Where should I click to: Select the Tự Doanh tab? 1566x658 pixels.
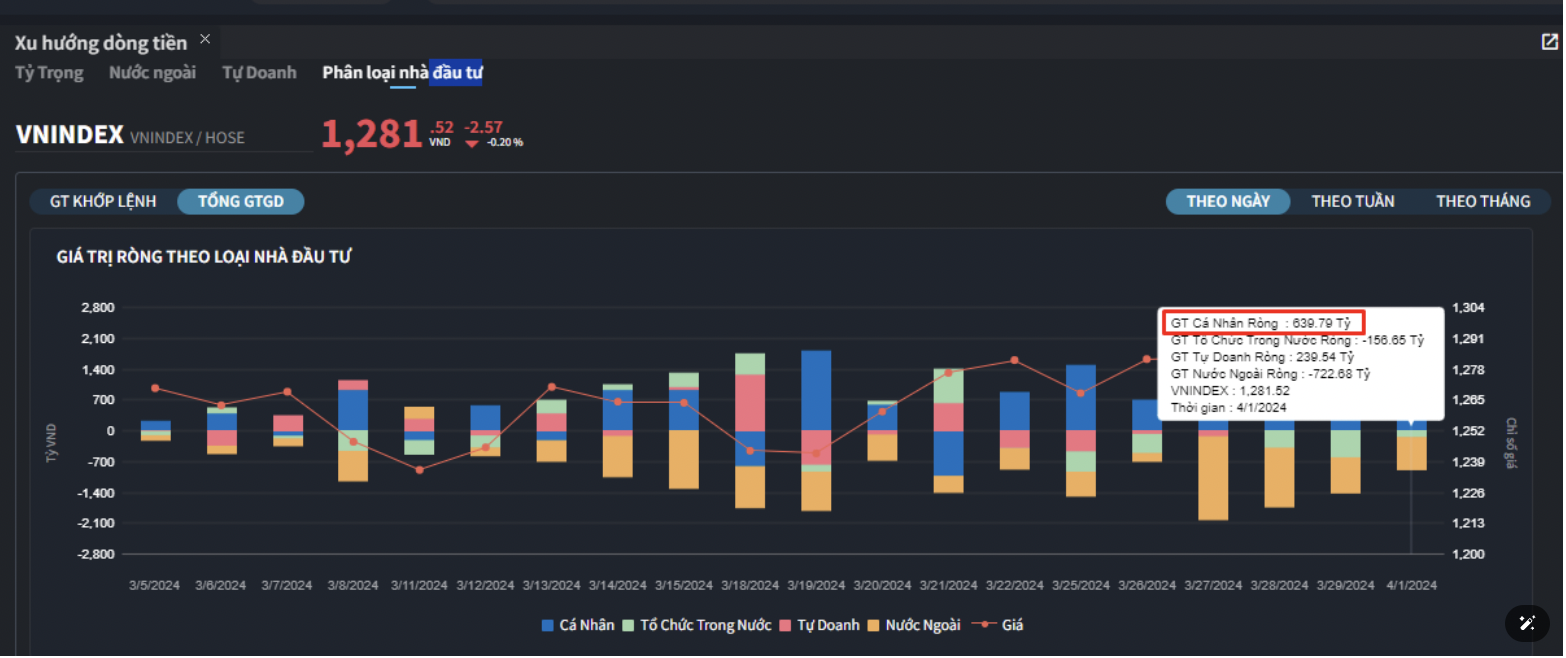click(x=259, y=72)
